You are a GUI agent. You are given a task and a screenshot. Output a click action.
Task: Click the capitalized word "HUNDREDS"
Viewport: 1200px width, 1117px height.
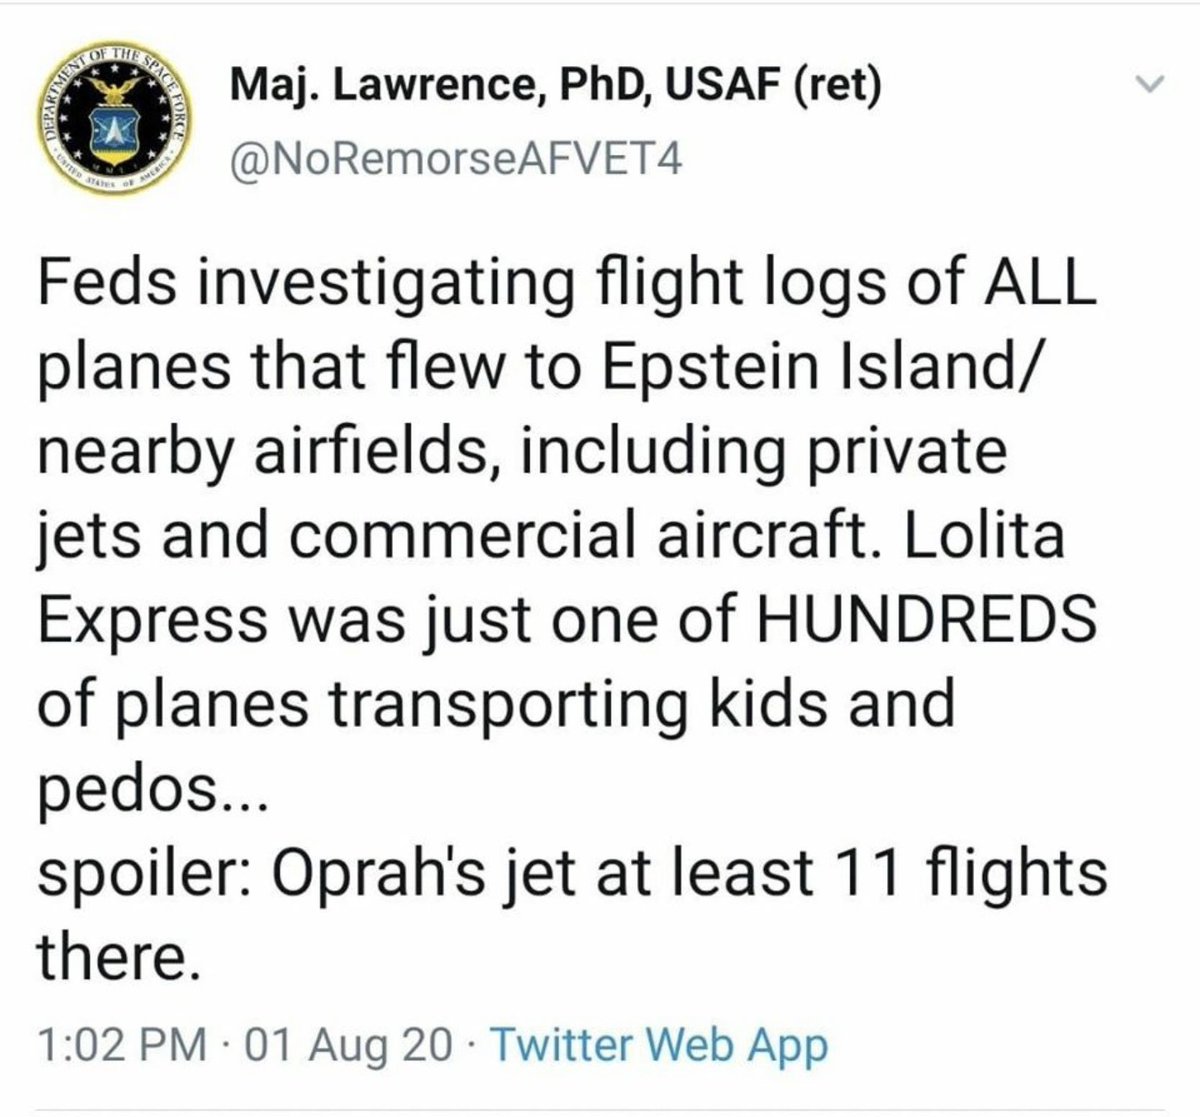pyautogui.click(x=924, y=621)
